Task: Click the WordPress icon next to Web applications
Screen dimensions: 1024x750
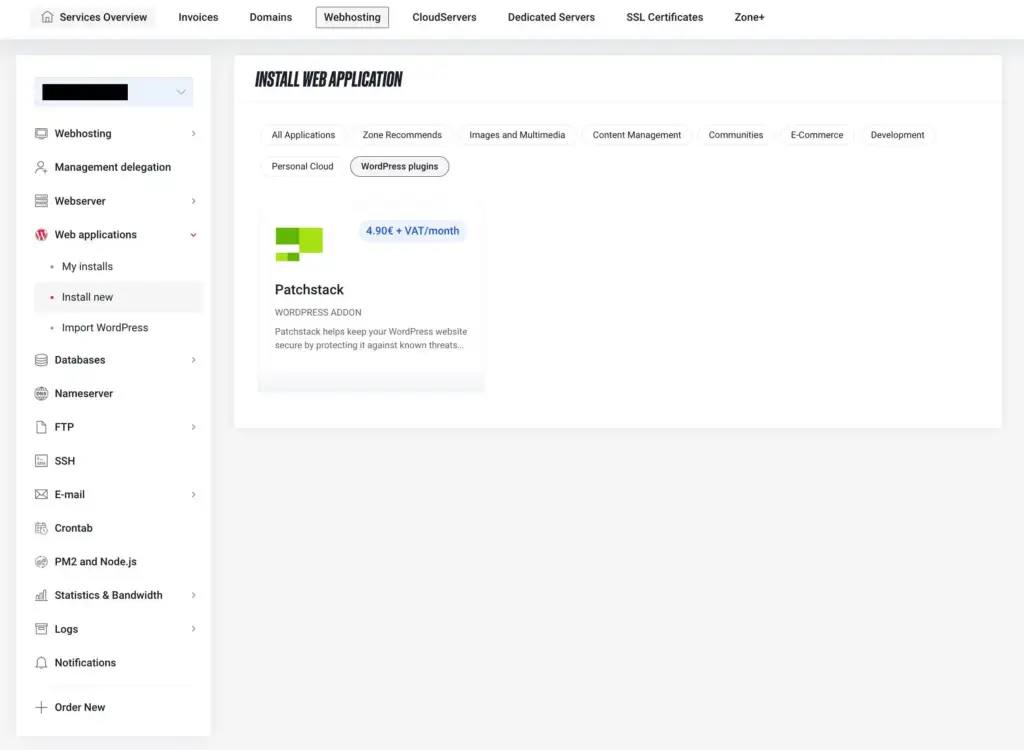Action: click(x=41, y=235)
